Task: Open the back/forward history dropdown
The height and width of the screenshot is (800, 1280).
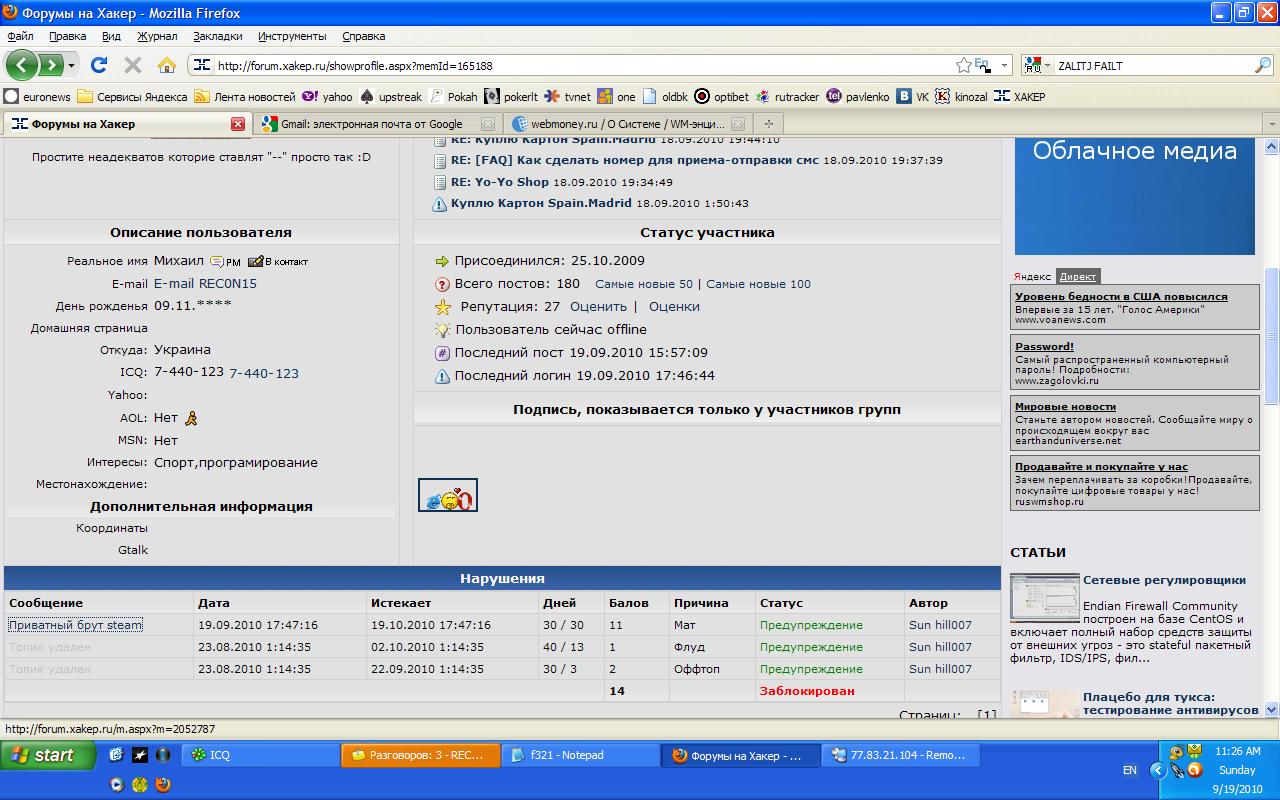Action: (x=72, y=66)
